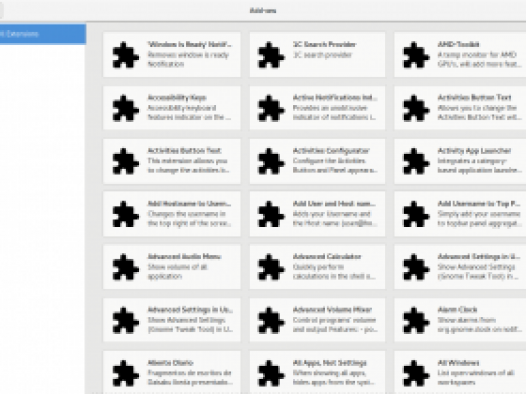Select the Alarm Clock extension entry
The height and width of the screenshot is (394, 526).
(460, 320)
